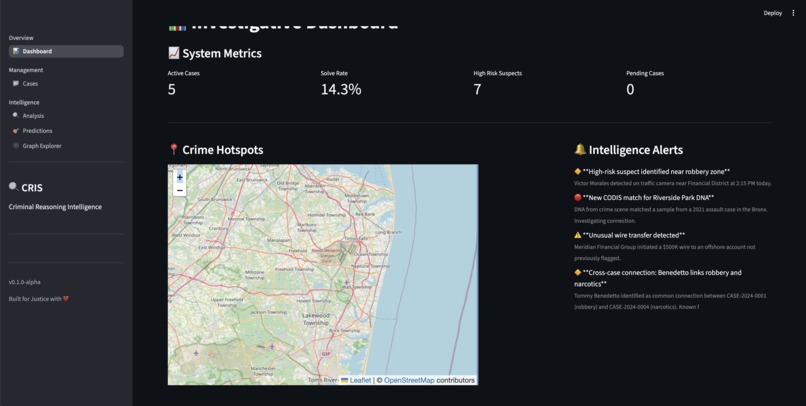Image resolution: width=806 pixels, height=406 pixels.
Task: Click the Graph Explorer globe icon
Action: pos(16,146)
